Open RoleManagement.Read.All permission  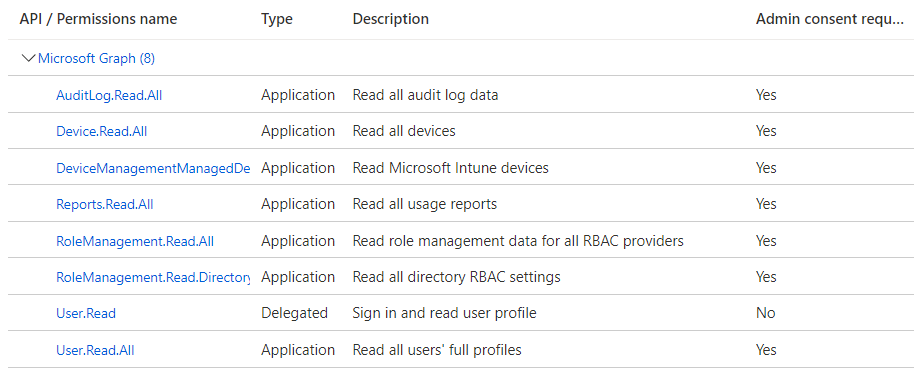point(135,241)
